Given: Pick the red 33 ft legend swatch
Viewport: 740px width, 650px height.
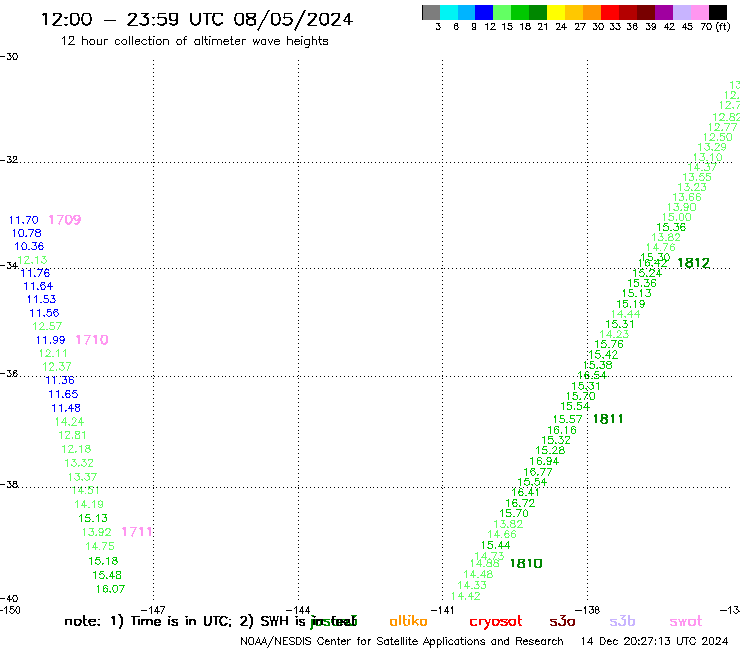Looking at the screenshot, I should tap(610, 12).
